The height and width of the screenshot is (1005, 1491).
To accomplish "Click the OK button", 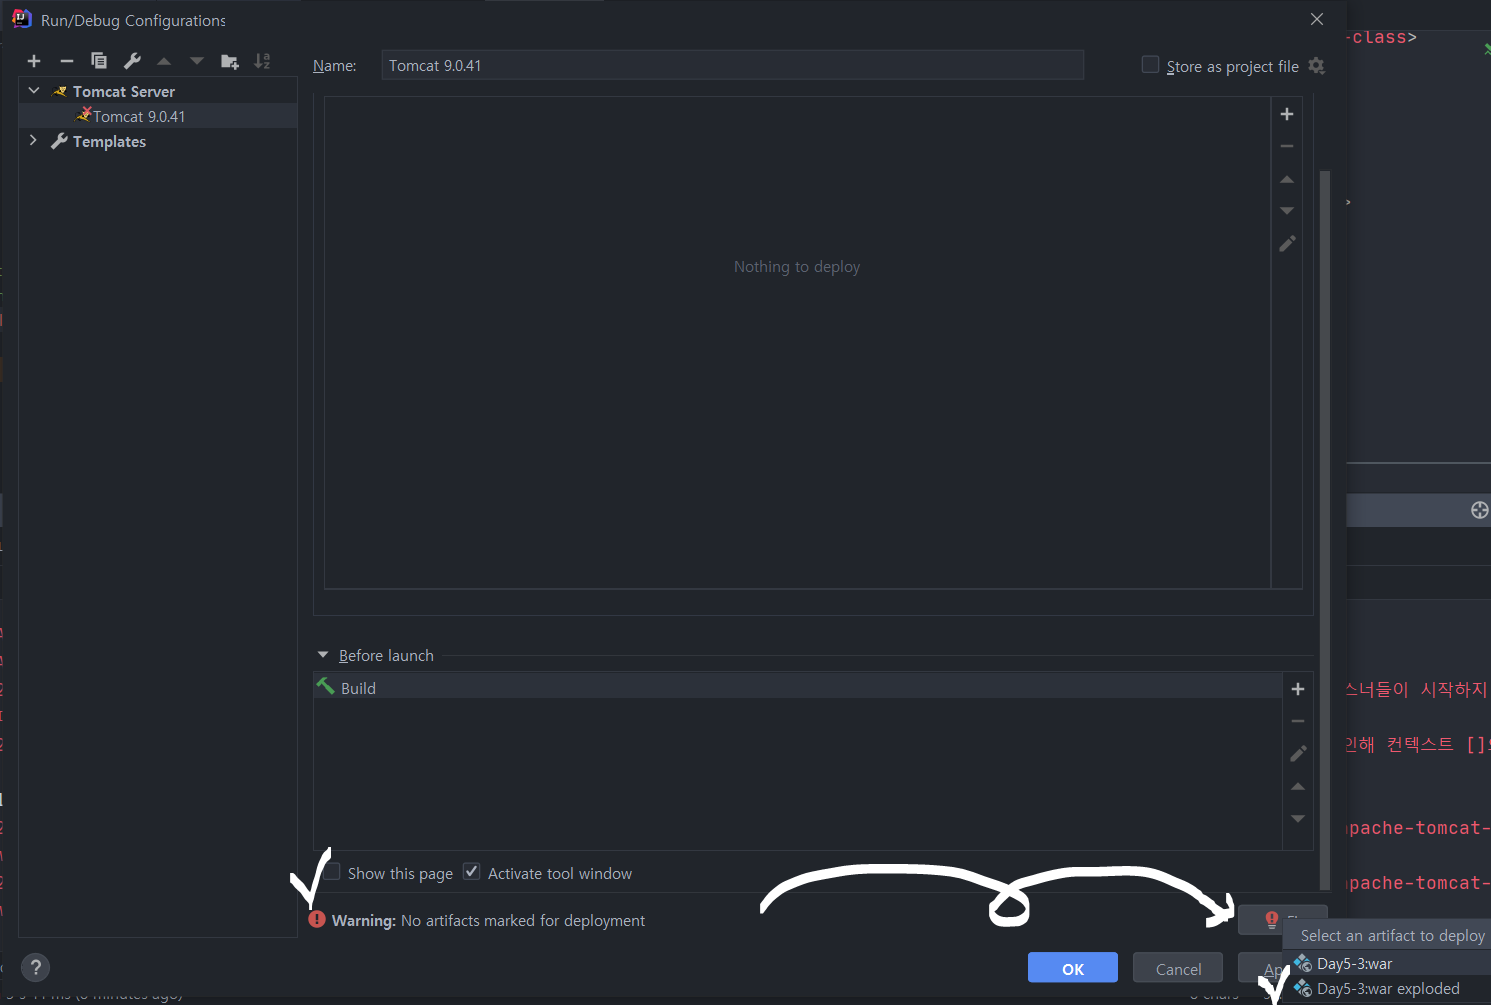I will (x=1073, y=968).
